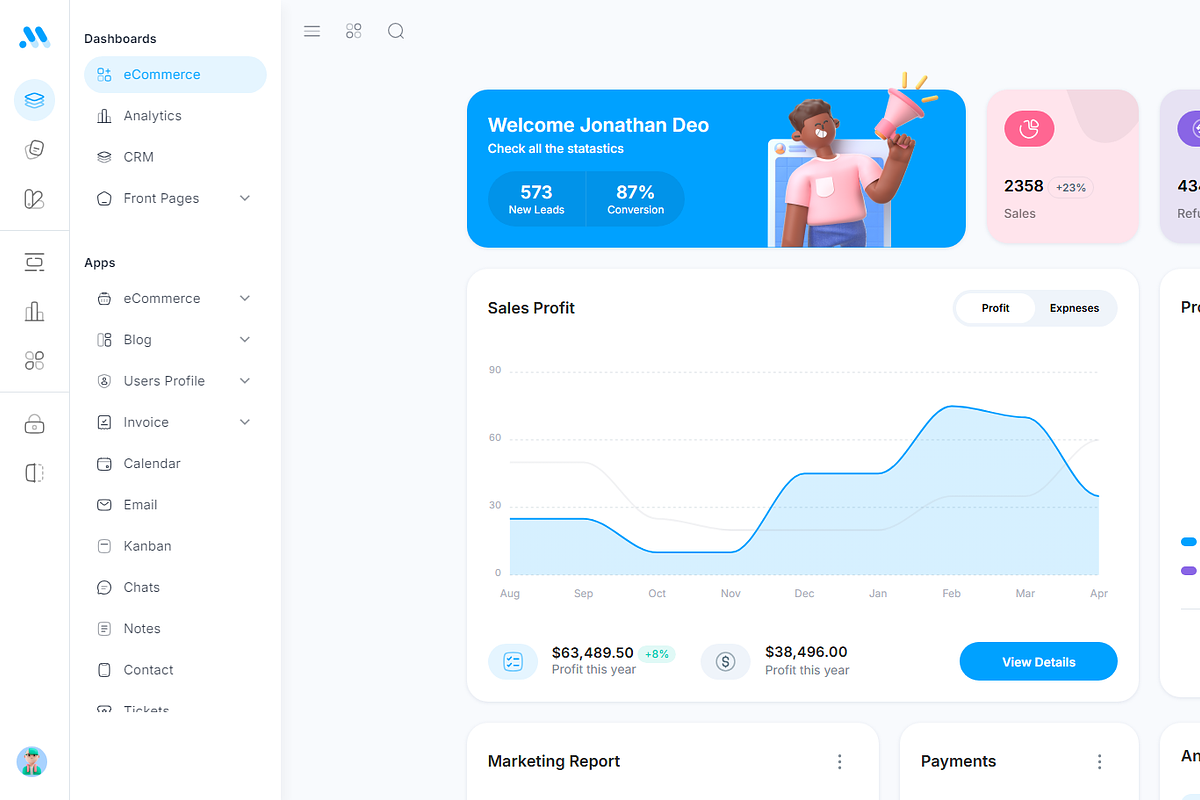This screenshot has width=1200, height=800.
Task: Click the 573 New Leads stat
Action: click(536, 199)
